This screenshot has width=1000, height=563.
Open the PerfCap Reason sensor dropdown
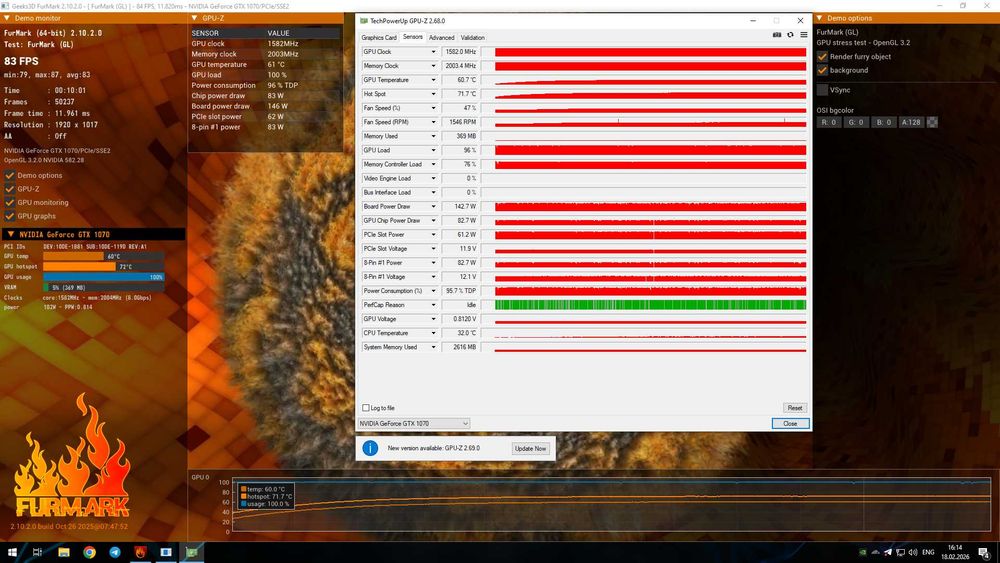pos(433,305)
